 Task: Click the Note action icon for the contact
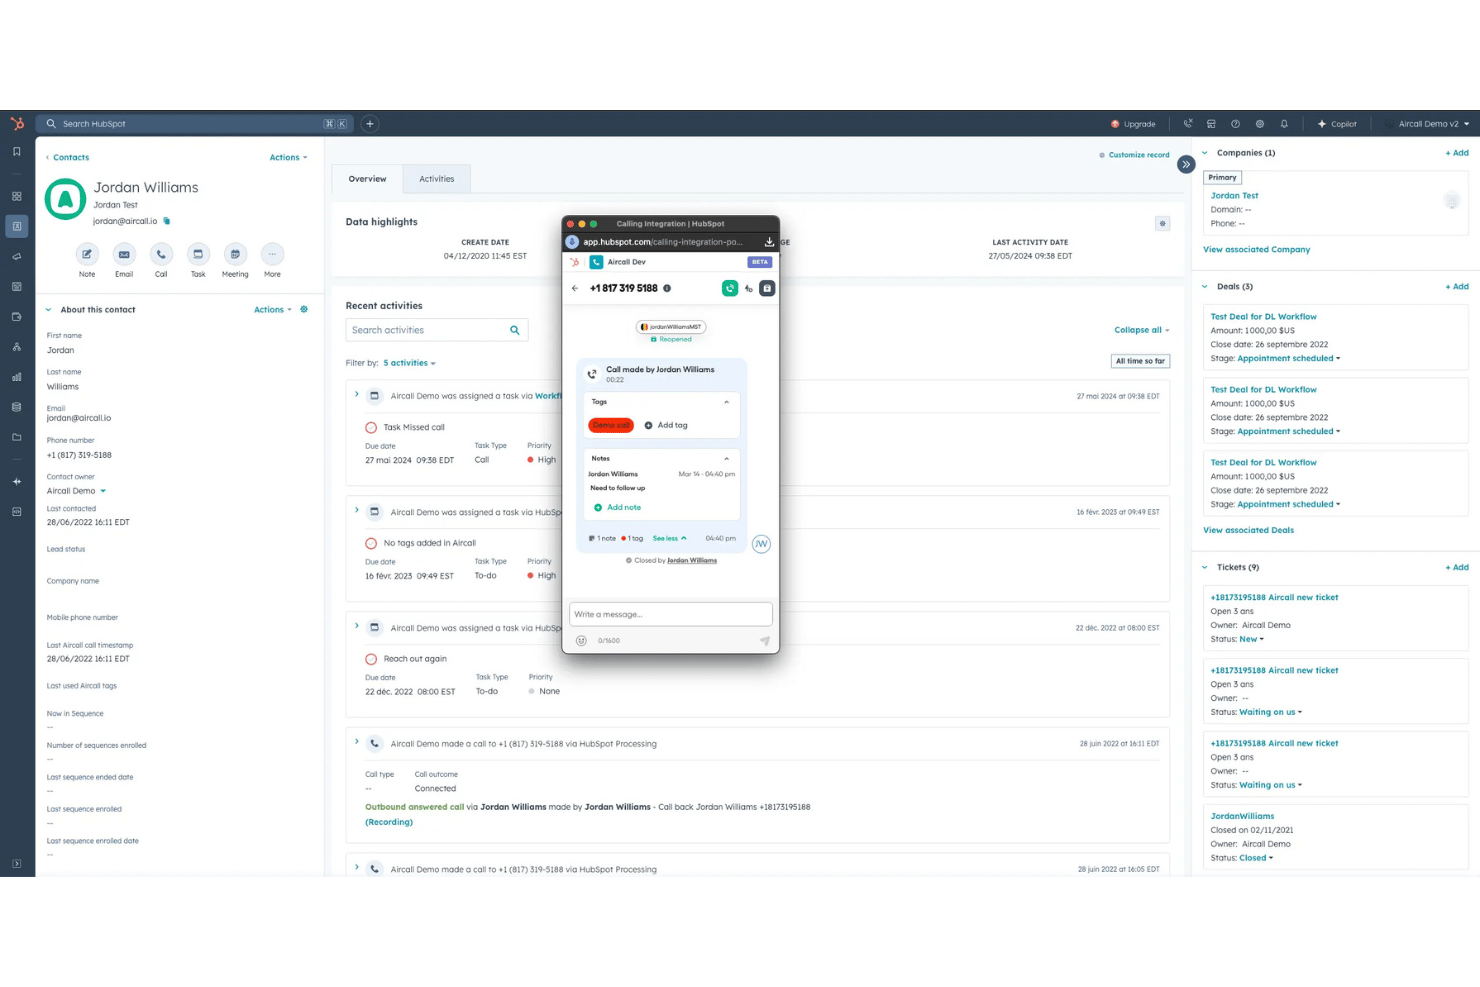coord(87,254)
